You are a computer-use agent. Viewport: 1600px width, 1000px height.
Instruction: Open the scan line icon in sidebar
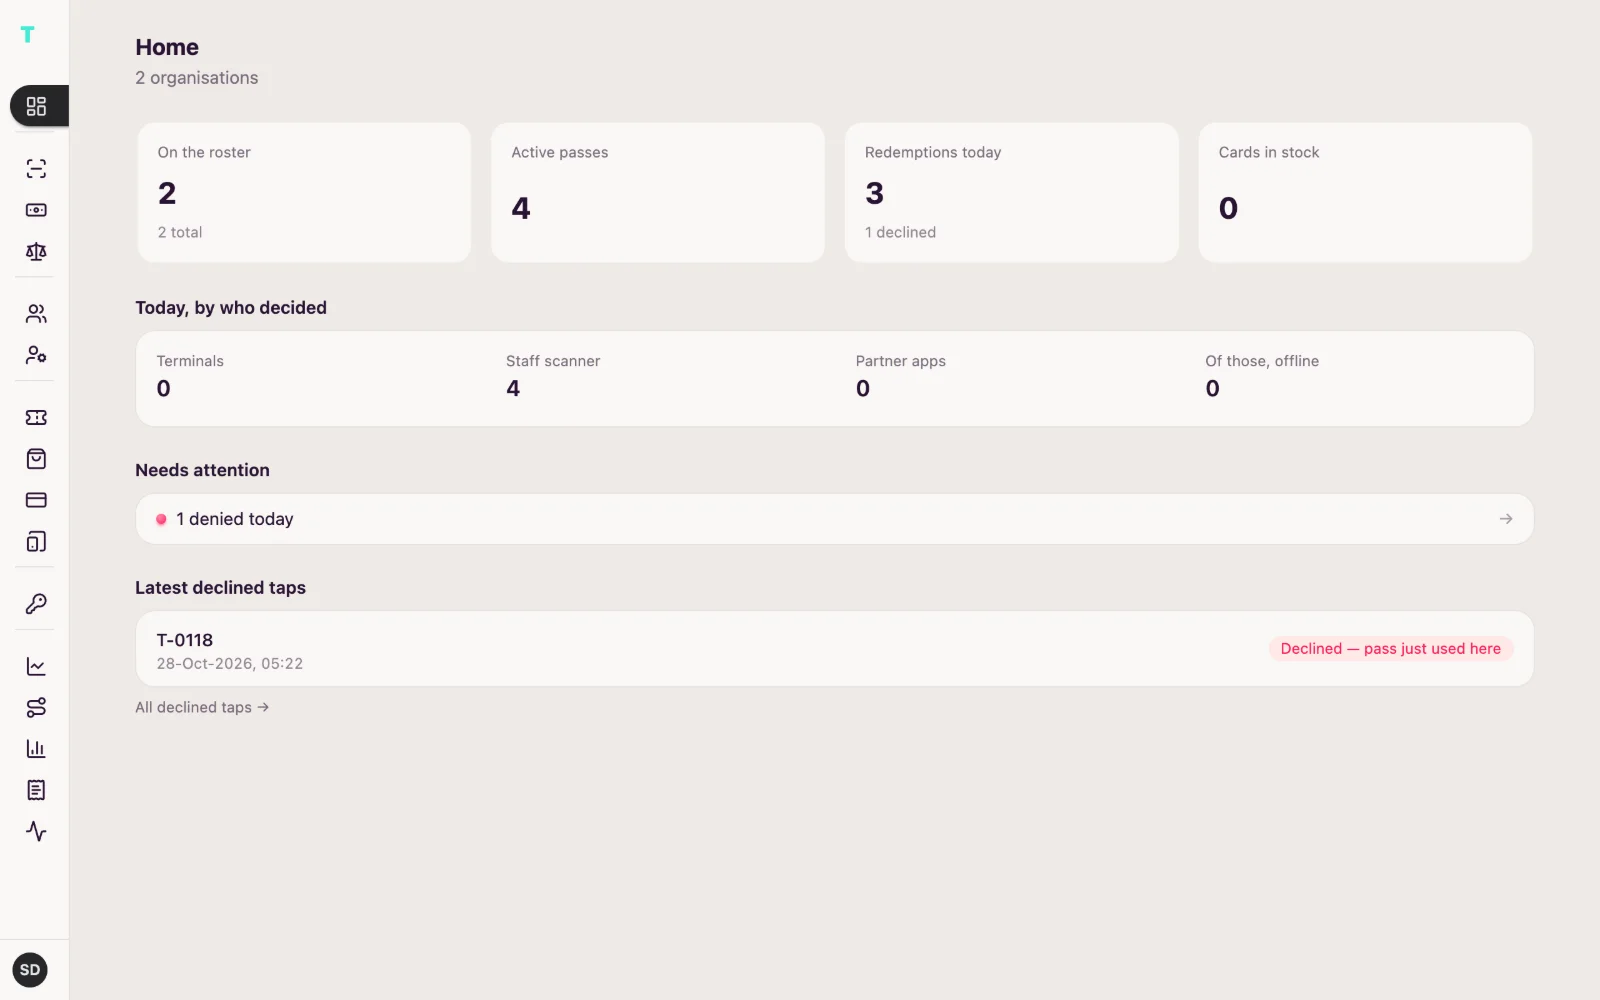tap(36, 168)
